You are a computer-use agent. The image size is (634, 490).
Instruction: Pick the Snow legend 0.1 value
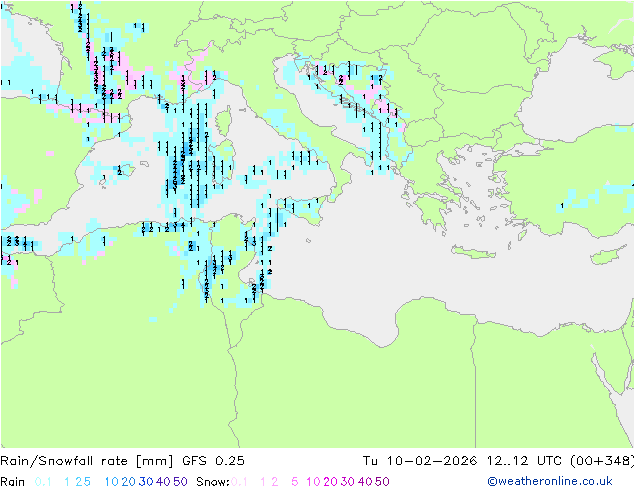(x=239, y=482)
